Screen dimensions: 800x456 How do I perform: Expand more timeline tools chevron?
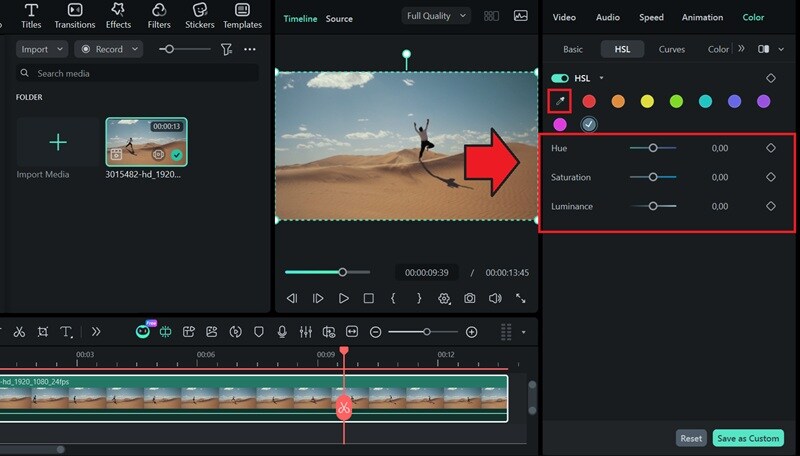(96, 332)
